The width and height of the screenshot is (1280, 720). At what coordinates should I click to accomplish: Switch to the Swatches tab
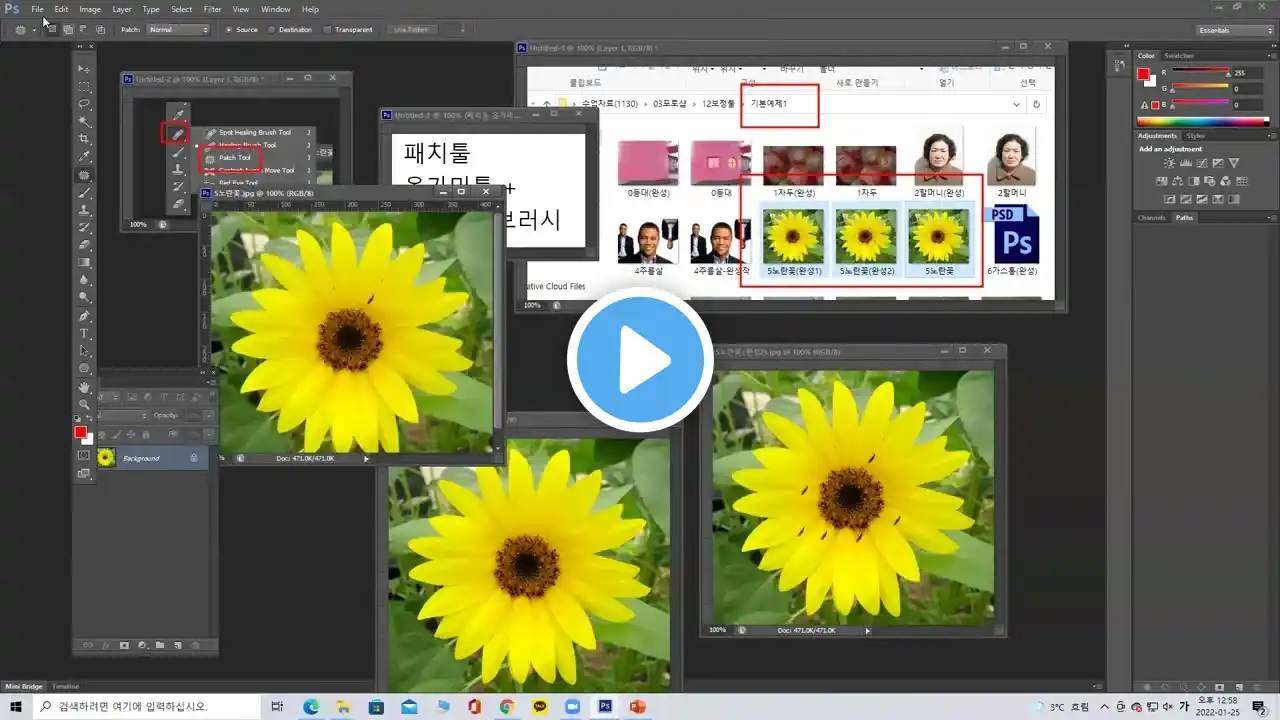[1179, 56]
